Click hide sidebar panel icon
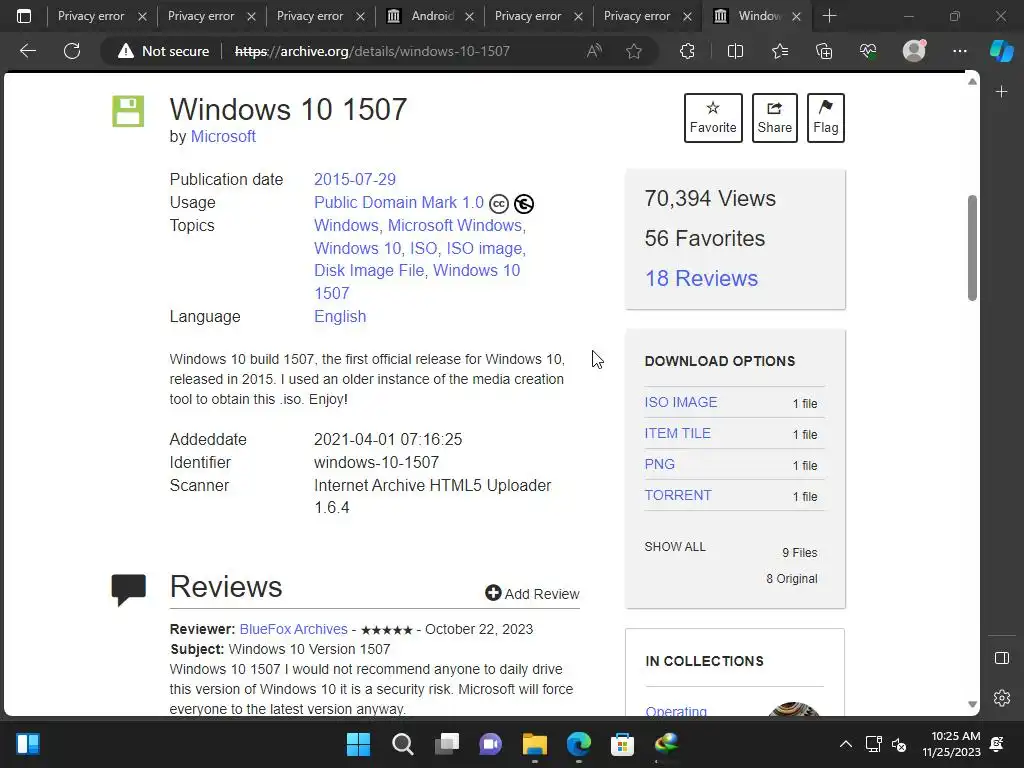The image size is (1024, 768). pos(1002,658)
